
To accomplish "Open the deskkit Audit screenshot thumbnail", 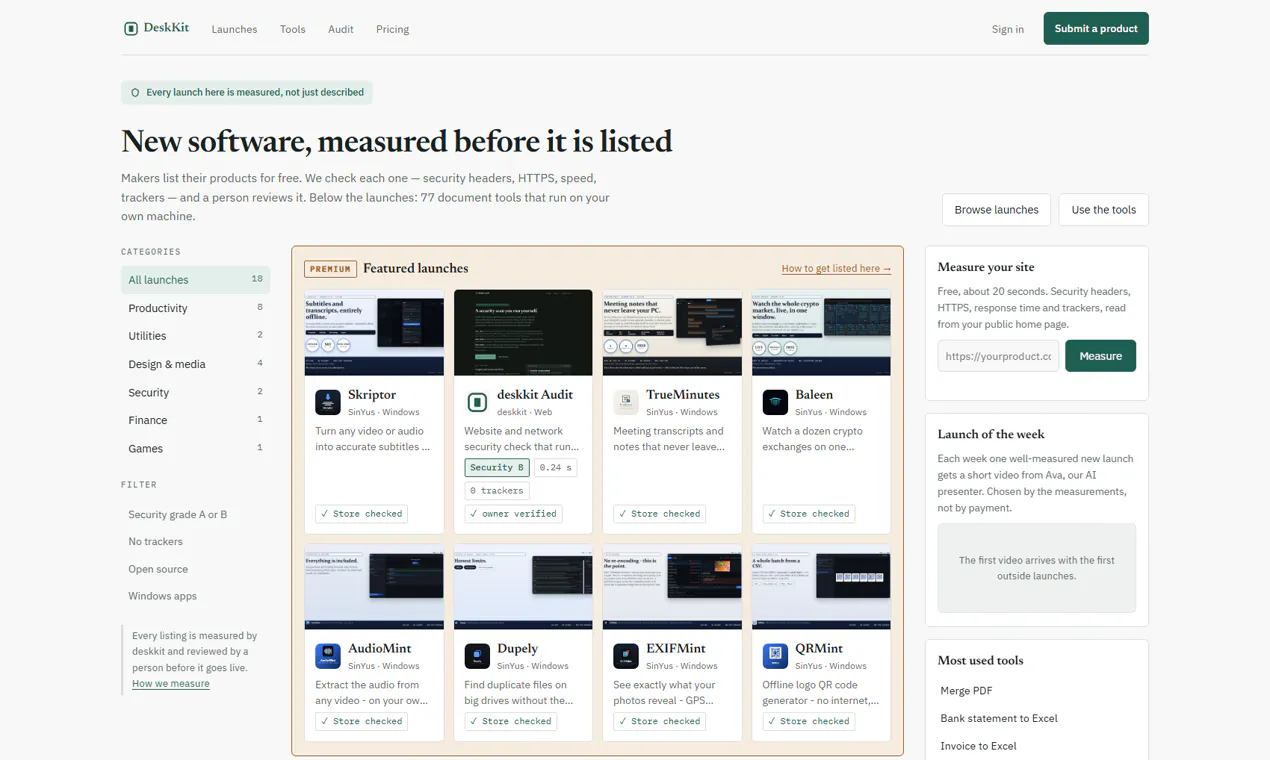I will tap(523, 333).
